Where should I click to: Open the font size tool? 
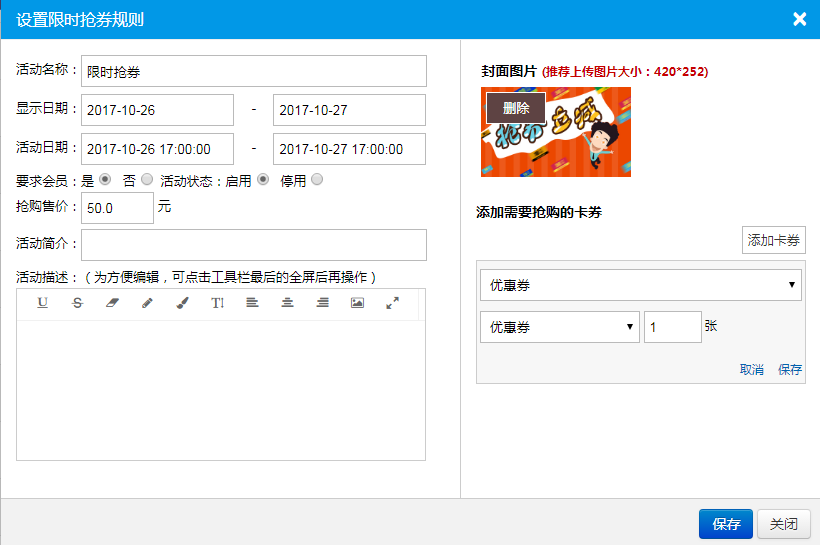(x=218, y=303)
